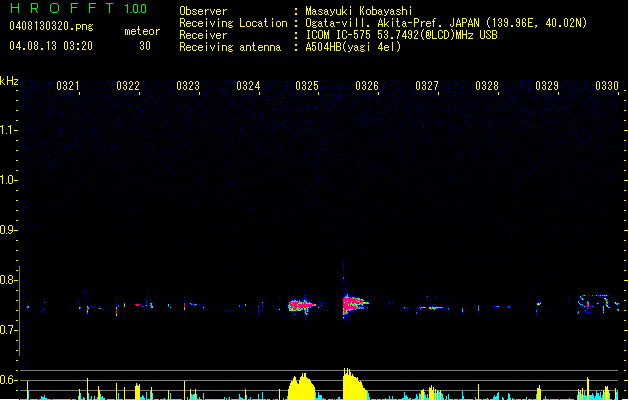
Task: Click the date stamp 04.08.13 03:20
Action: click(x=51, y=46)
